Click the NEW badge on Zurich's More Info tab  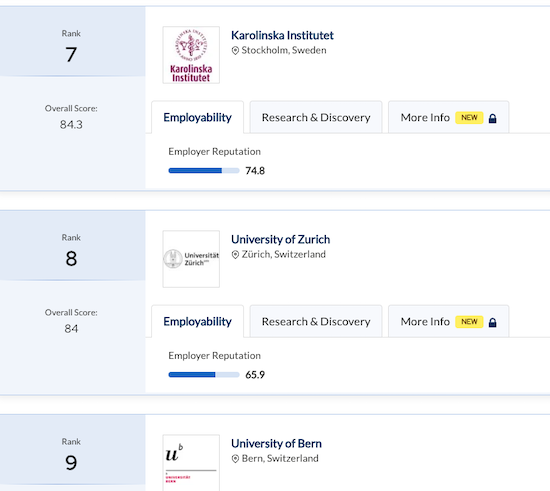point(469,322)
